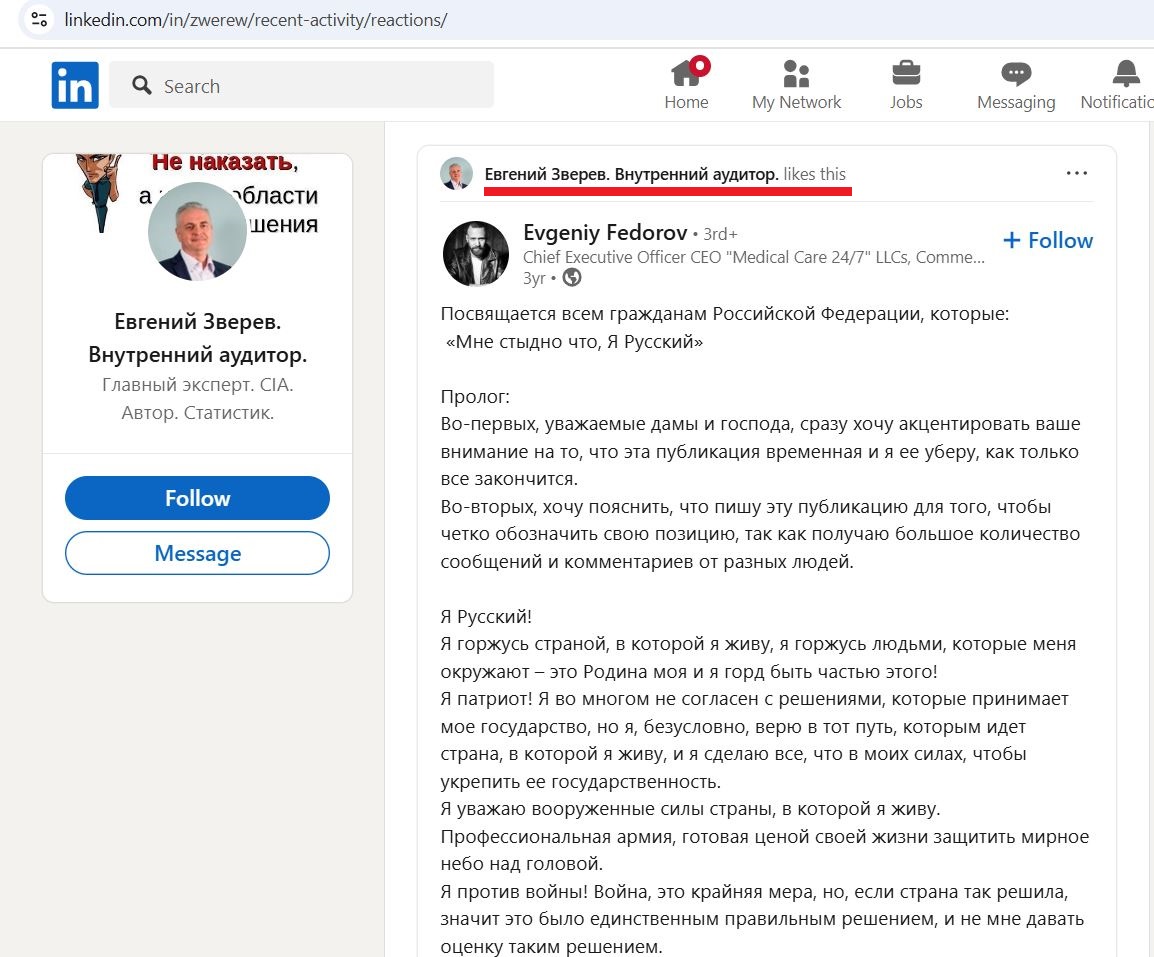Click the small avatar beside 'likes this'

click(456, 174)
